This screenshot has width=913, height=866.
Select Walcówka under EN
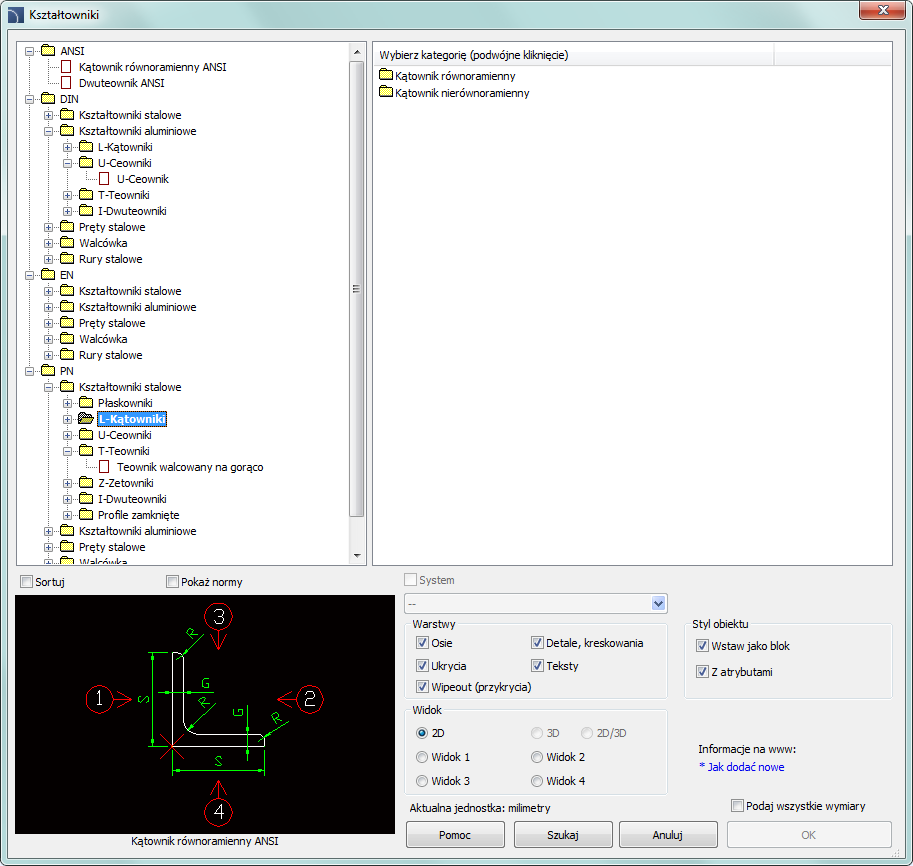click(103, 339)
